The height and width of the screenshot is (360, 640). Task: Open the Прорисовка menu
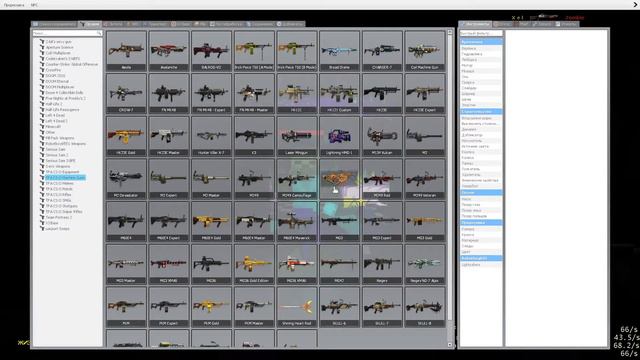coord(14,5)
